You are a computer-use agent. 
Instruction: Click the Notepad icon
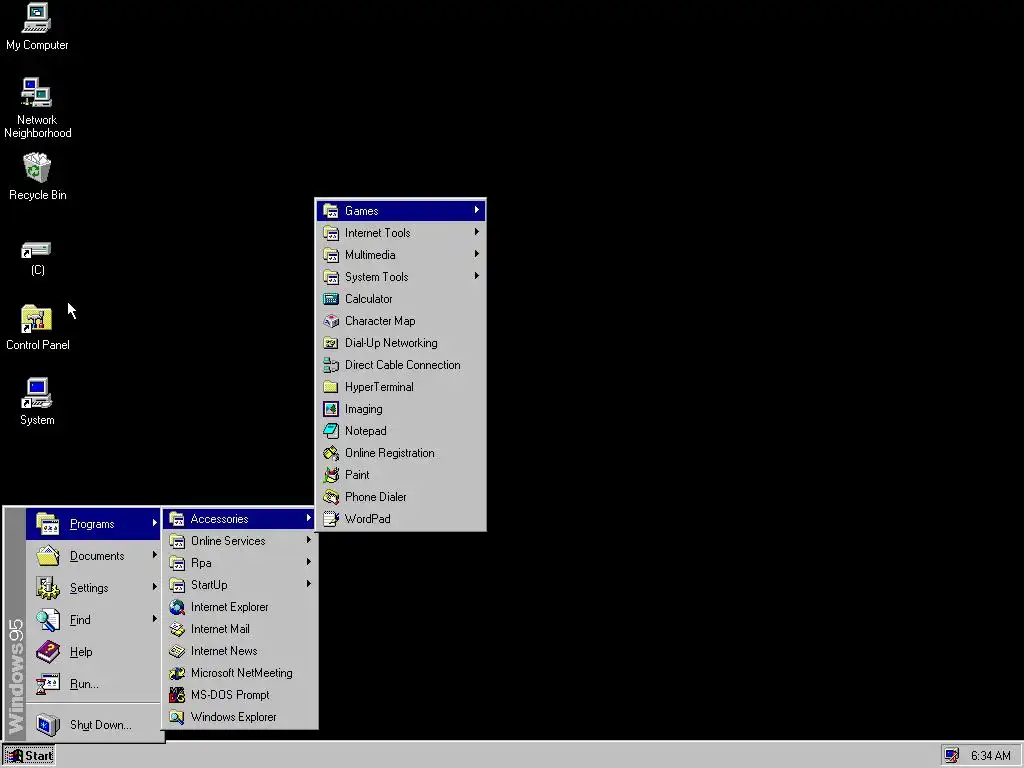(x=331, y=431)
